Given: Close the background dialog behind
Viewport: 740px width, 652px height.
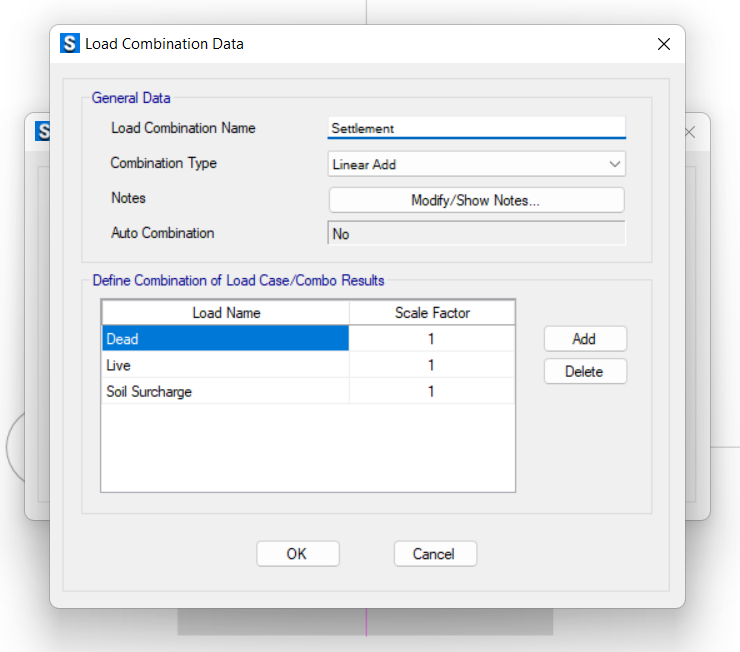Looking at the screenshot, I should 690,132.
